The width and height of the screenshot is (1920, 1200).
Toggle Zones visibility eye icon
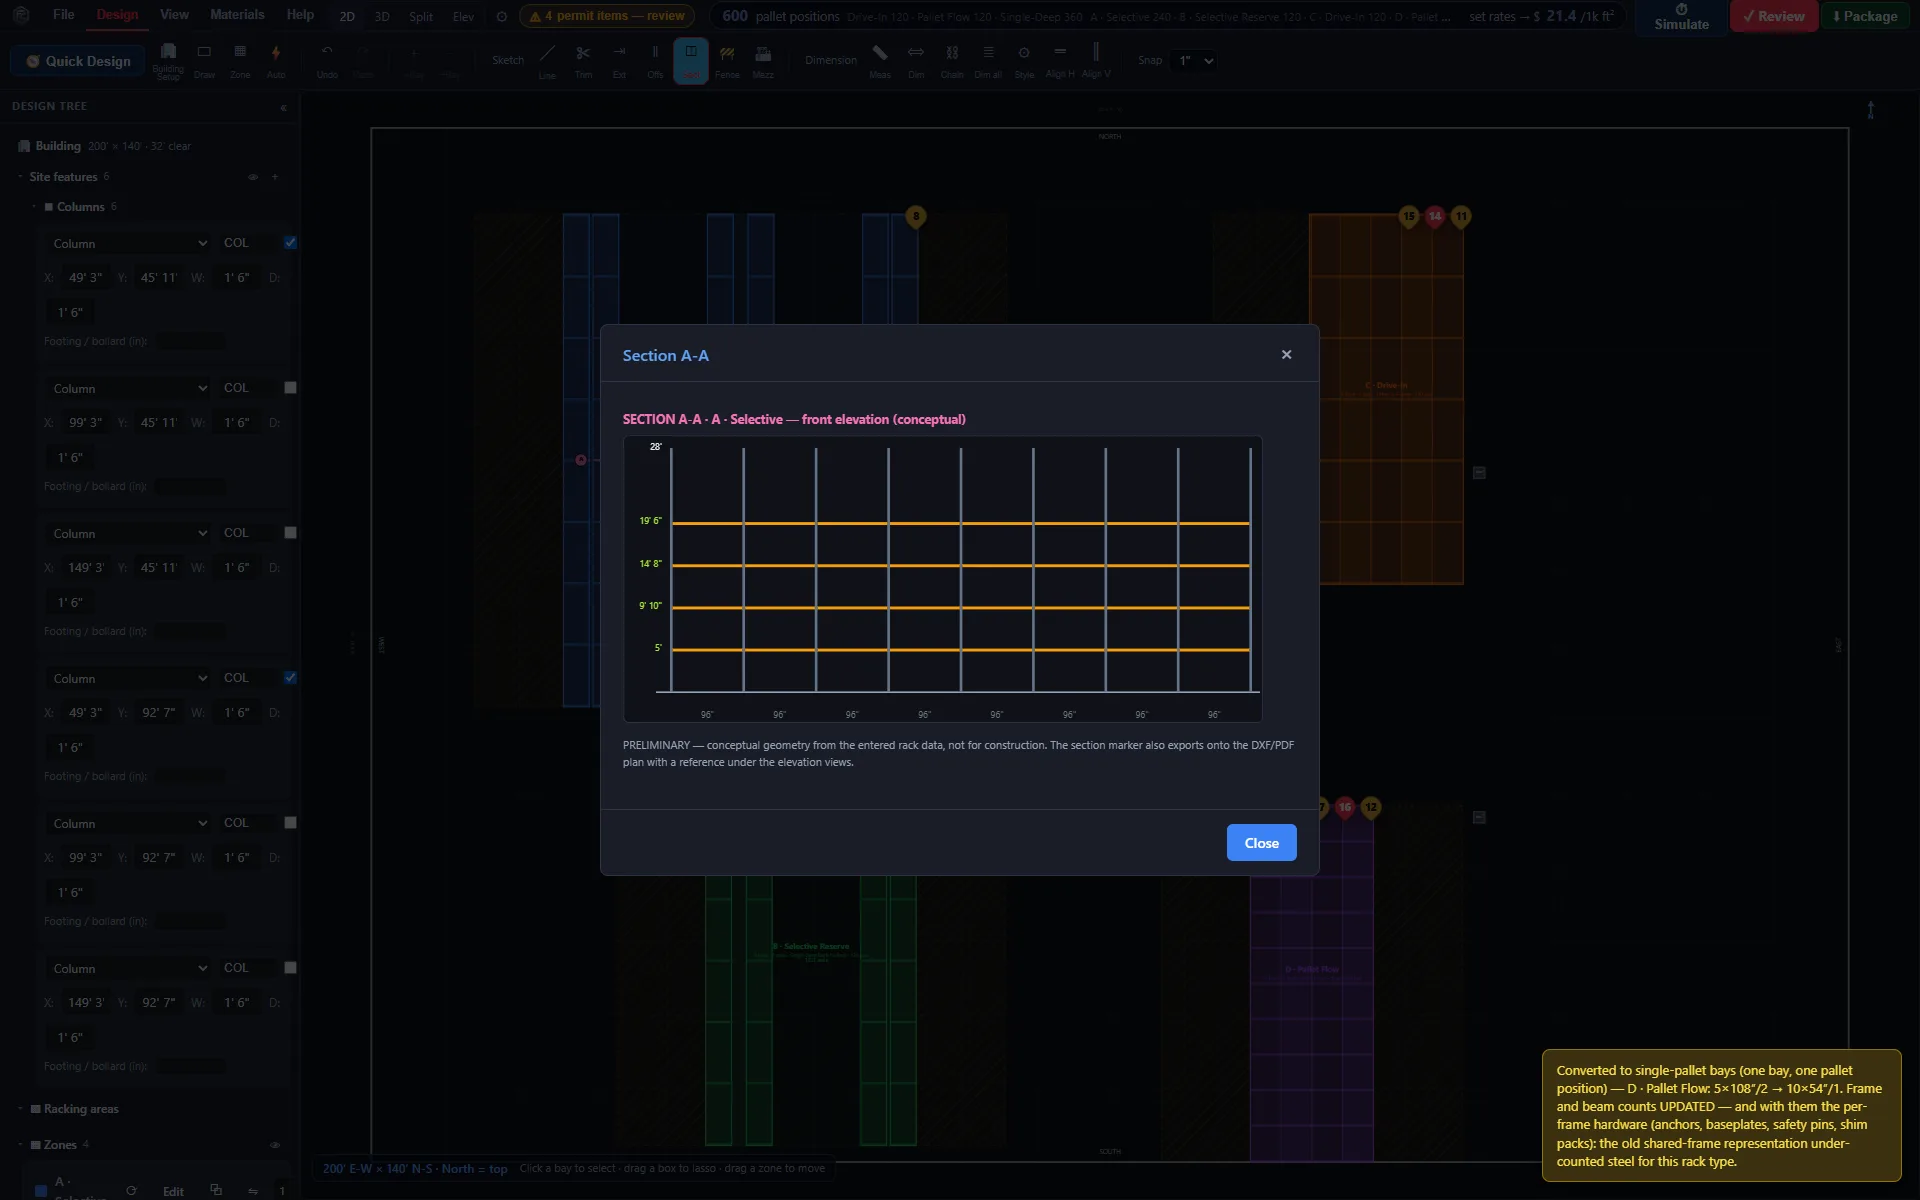275,1145
